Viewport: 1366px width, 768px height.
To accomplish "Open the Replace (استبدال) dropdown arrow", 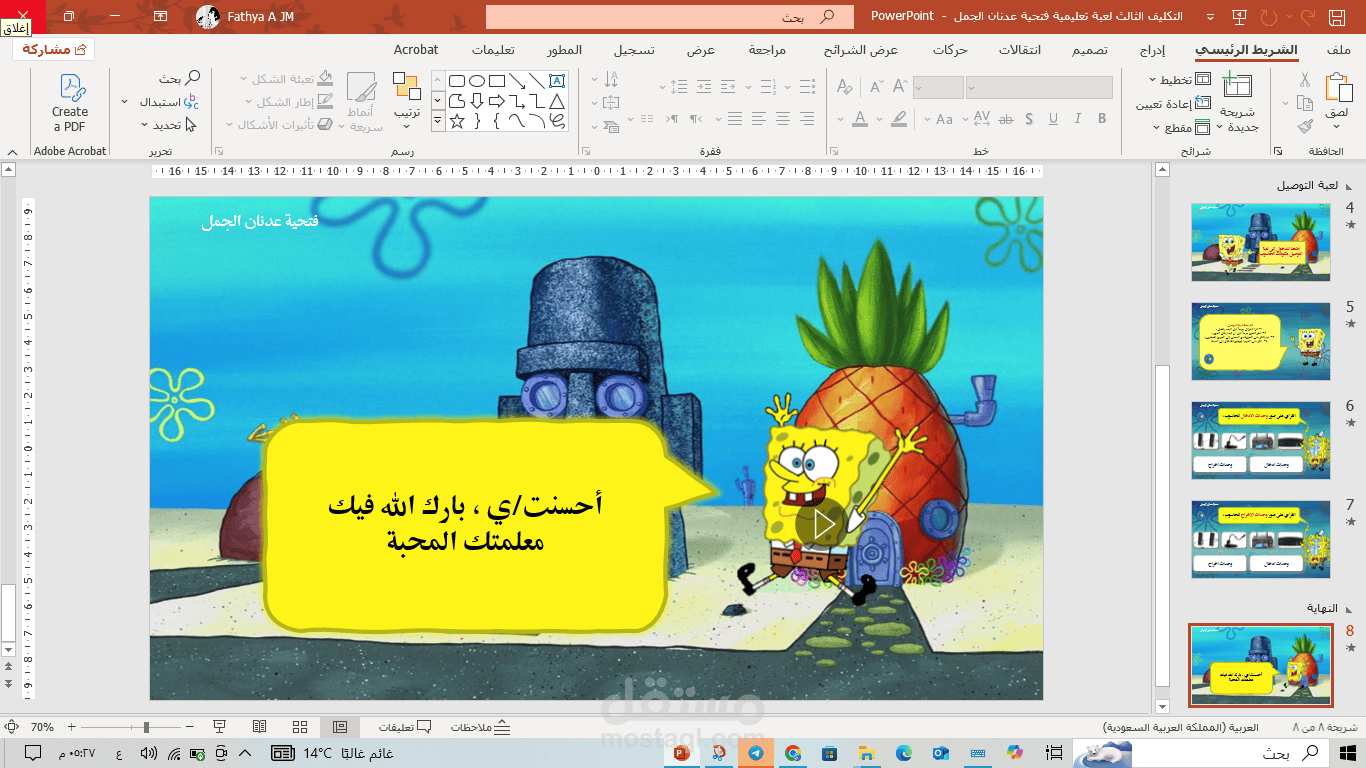I will point(124,102).
